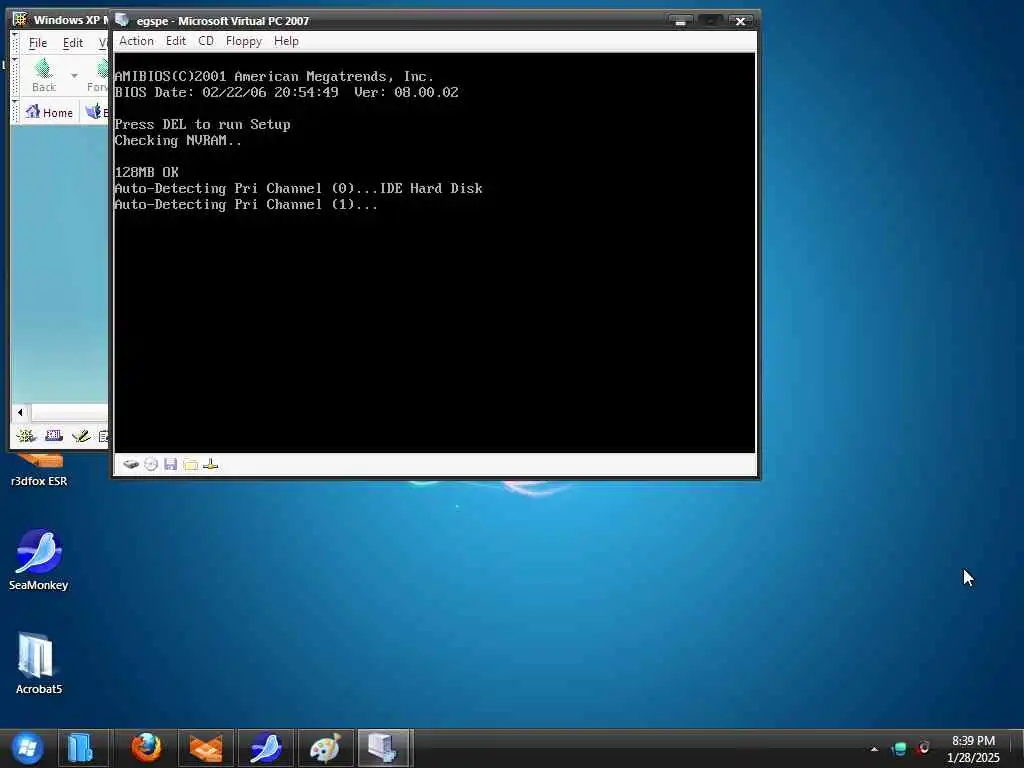Click the floppy disk status icon

coord(170,464)
